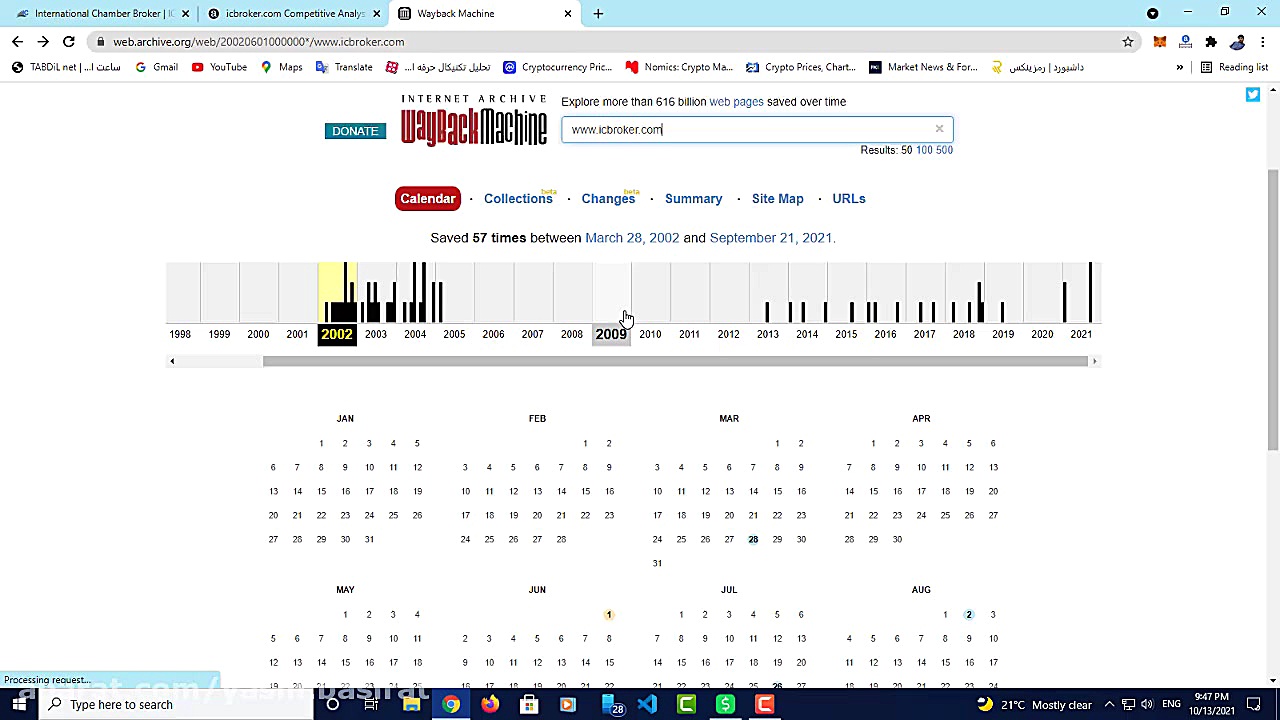Open the Changes view
Image resolution: width=1280 pixels, height=720 pixels.
(608, 198)
